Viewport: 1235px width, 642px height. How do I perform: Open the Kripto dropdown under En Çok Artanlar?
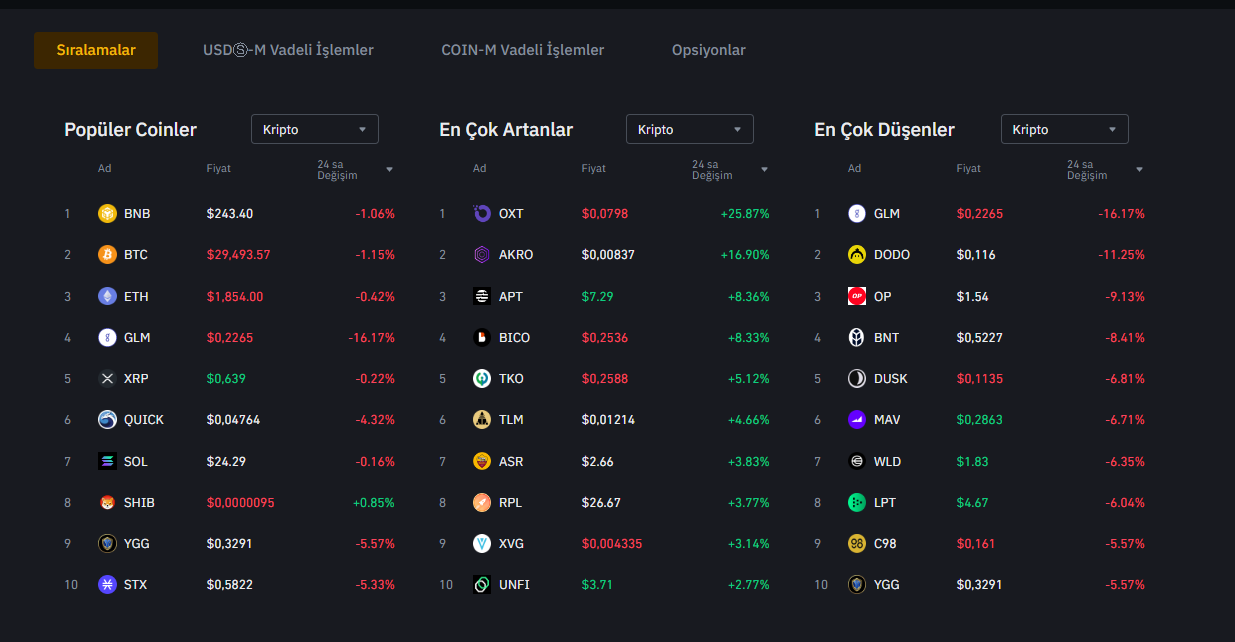(689, 129)
